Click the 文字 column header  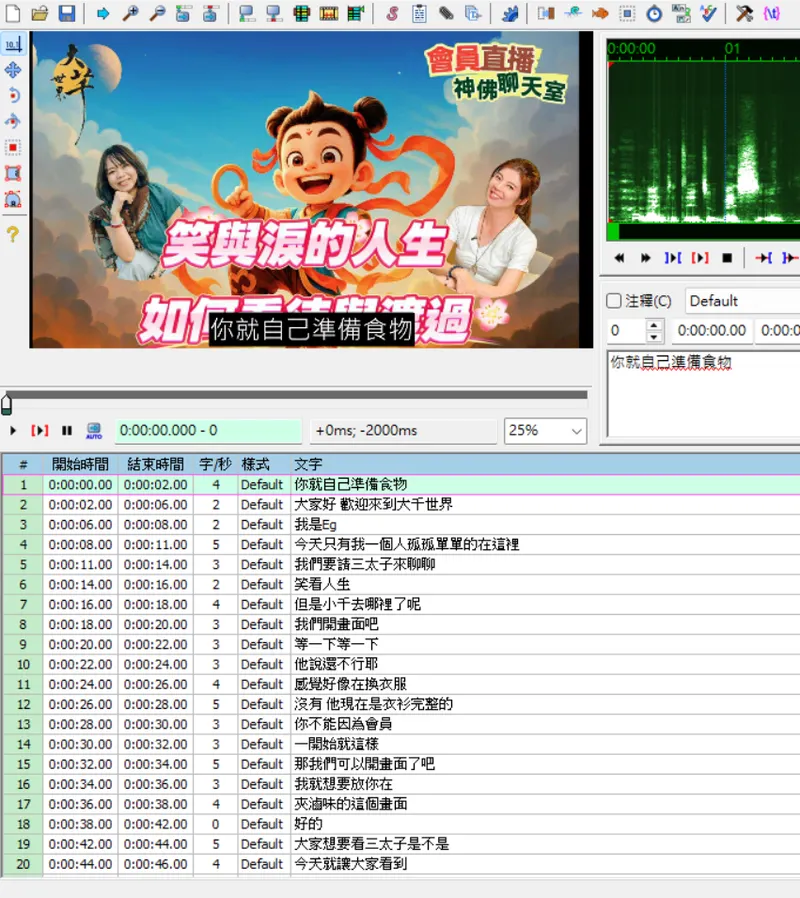(545, 464)
